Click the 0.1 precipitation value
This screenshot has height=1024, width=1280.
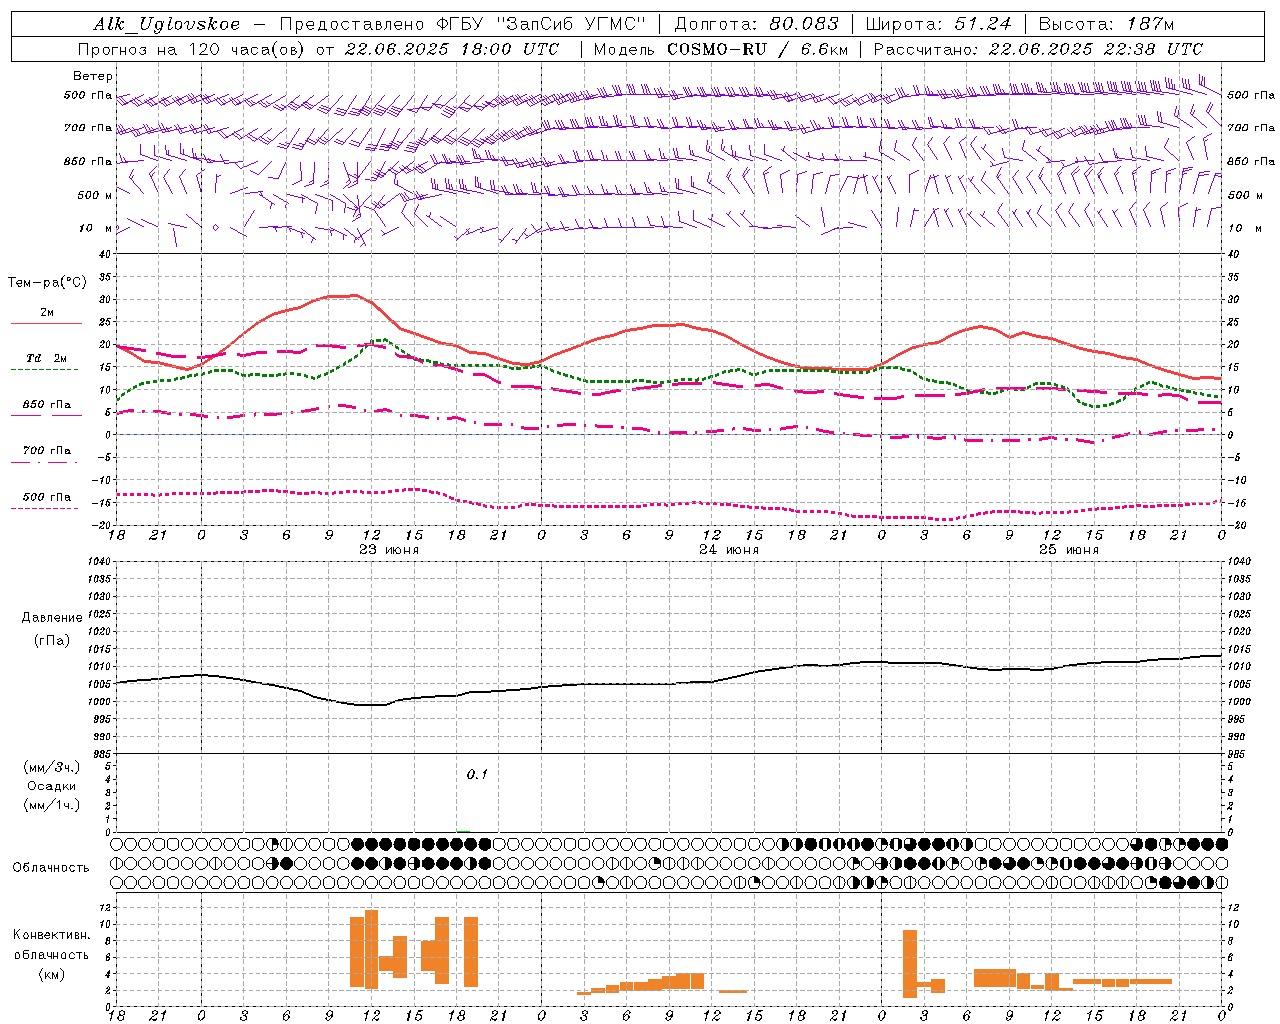coord(477,775)
